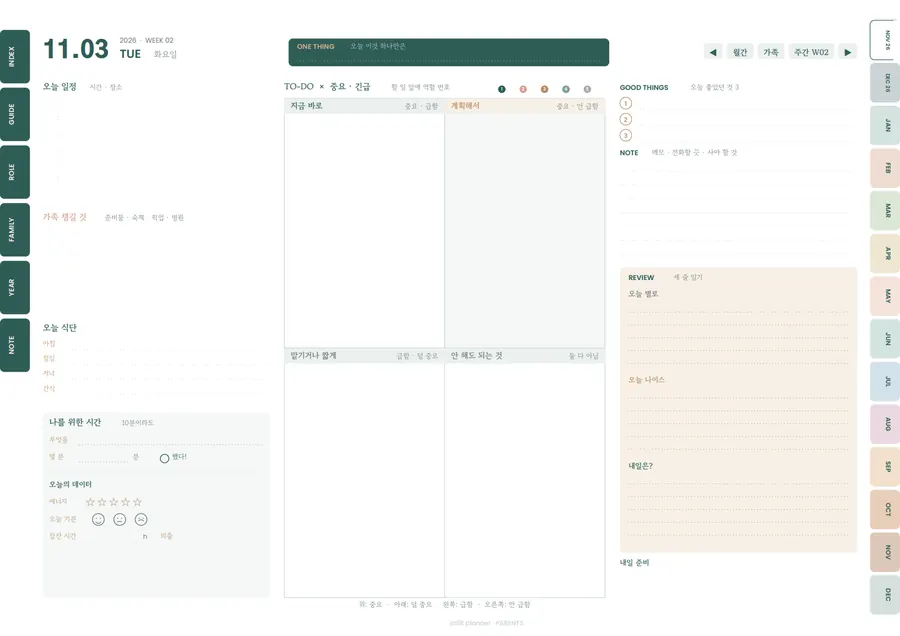Screen dimensions: 900x636
Task: Jump to the AUG month tab
Action: tap(886, 424)
